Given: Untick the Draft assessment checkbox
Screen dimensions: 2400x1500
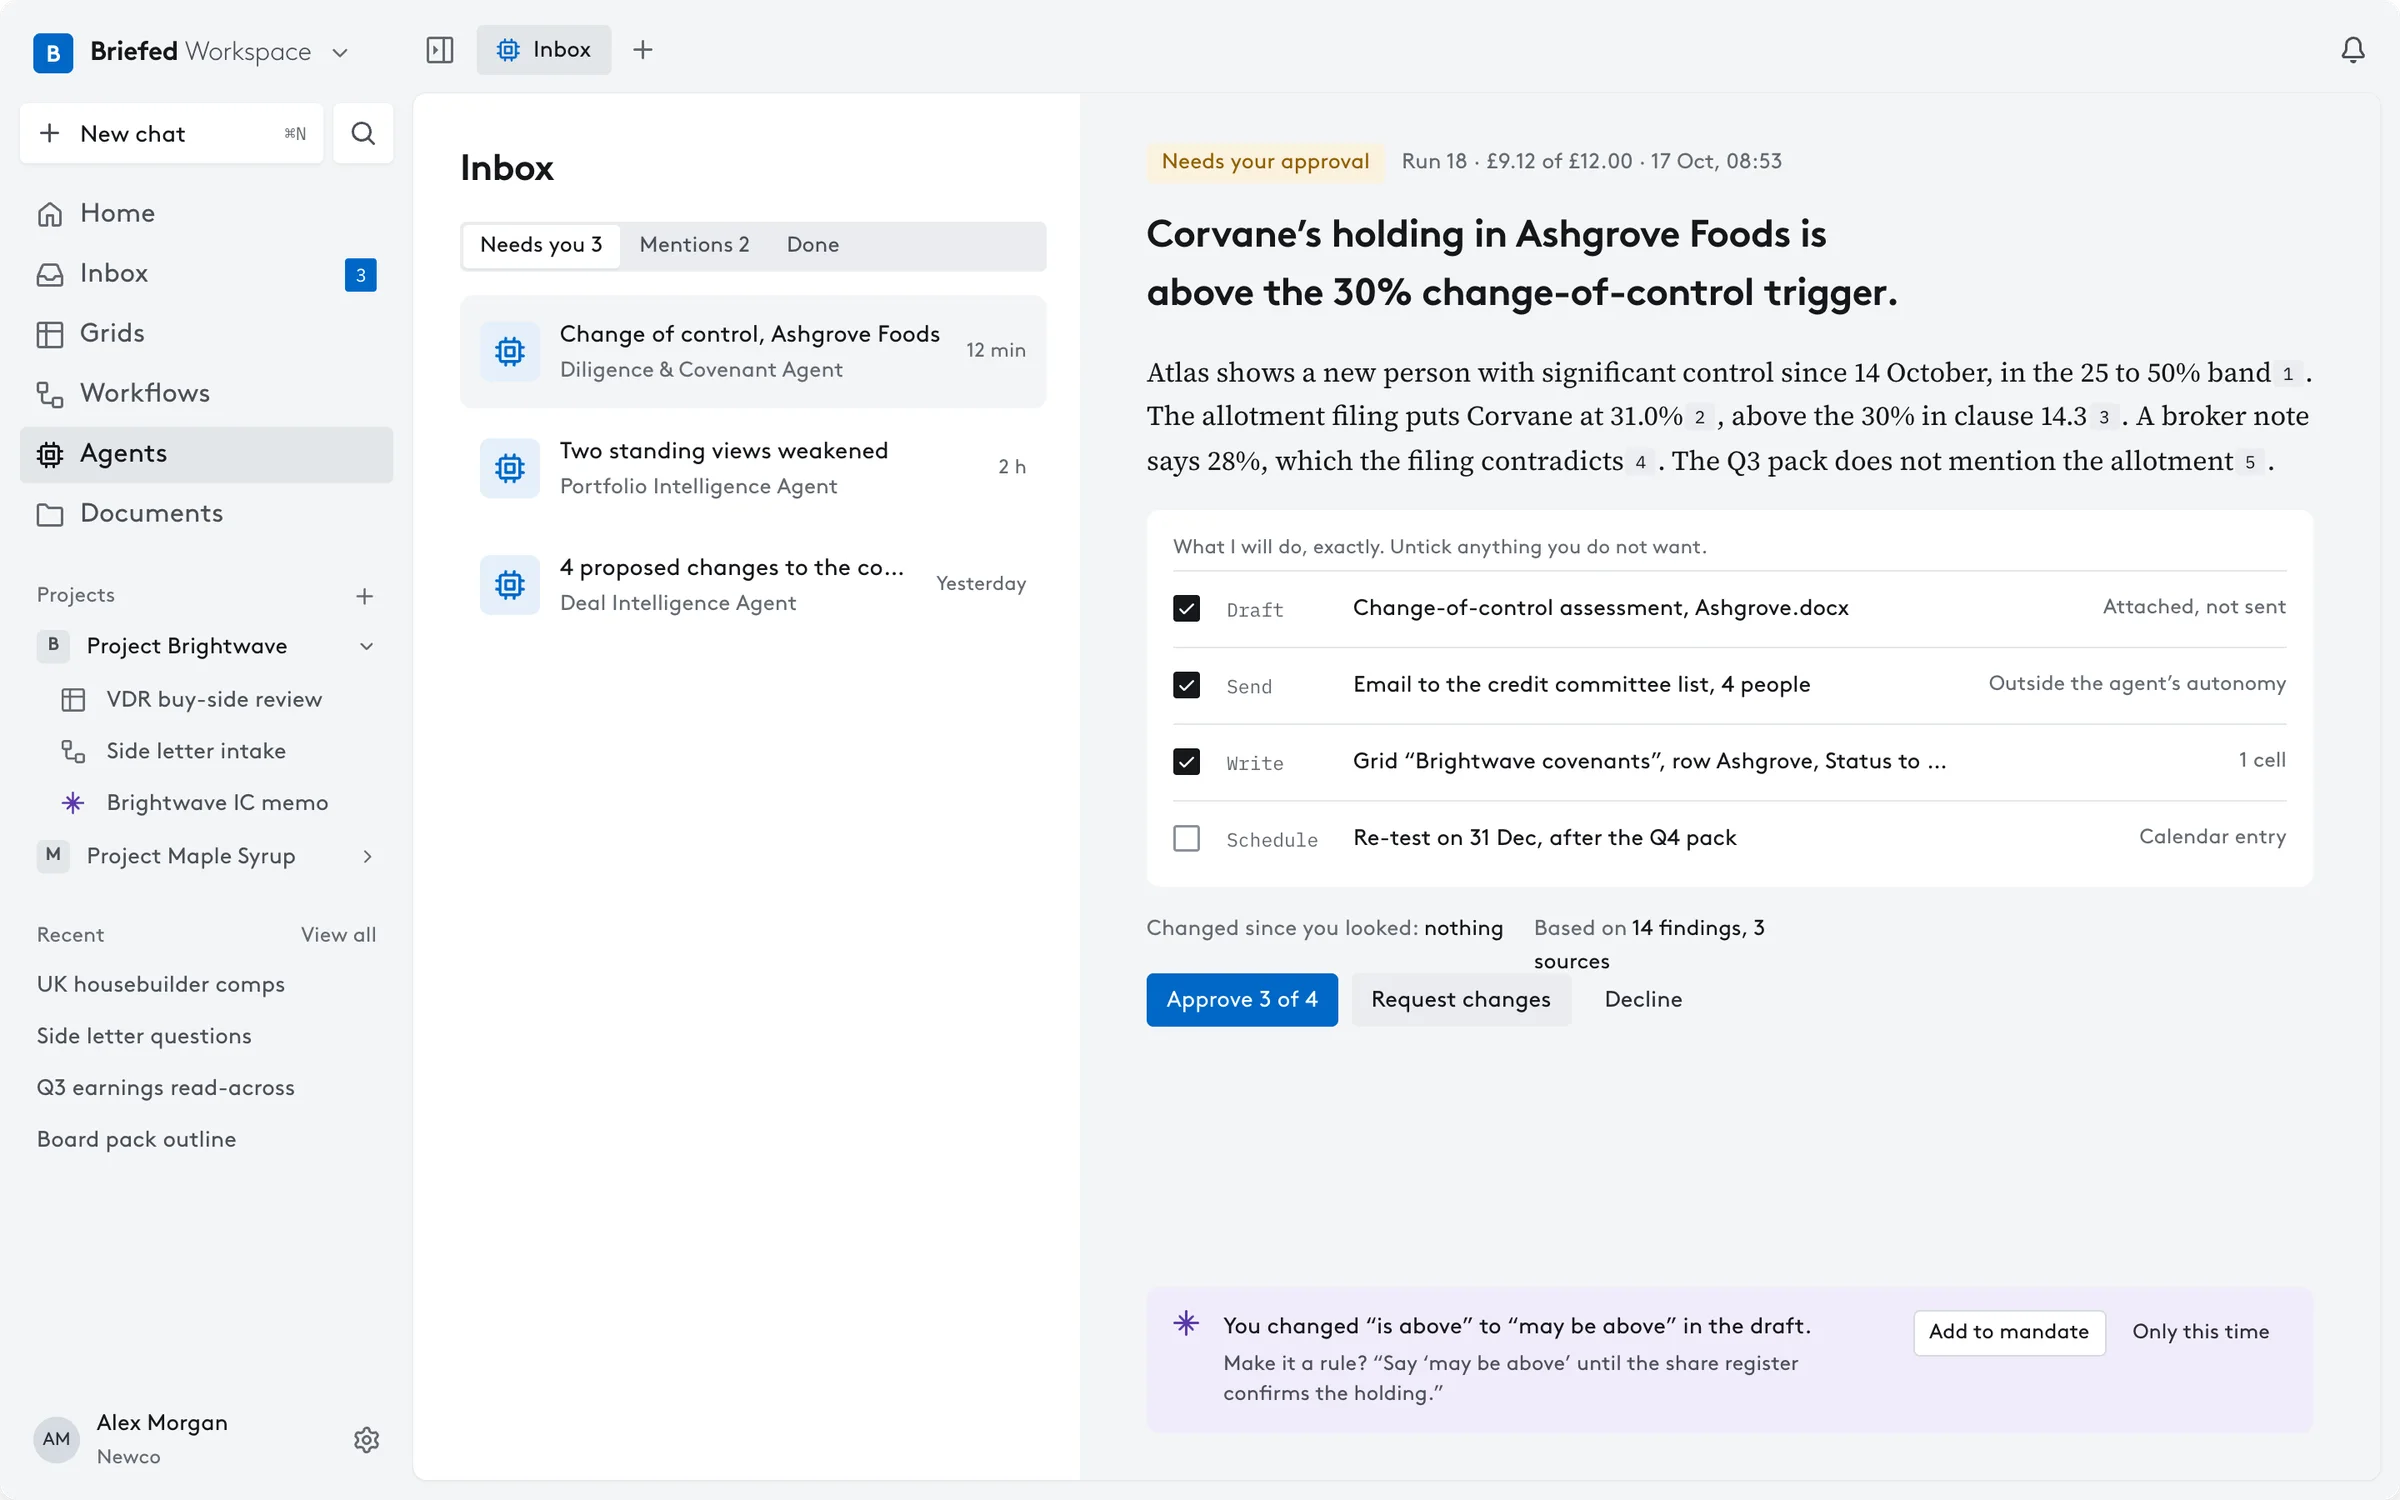Looking at the screenshot, I should point(1186,608).
